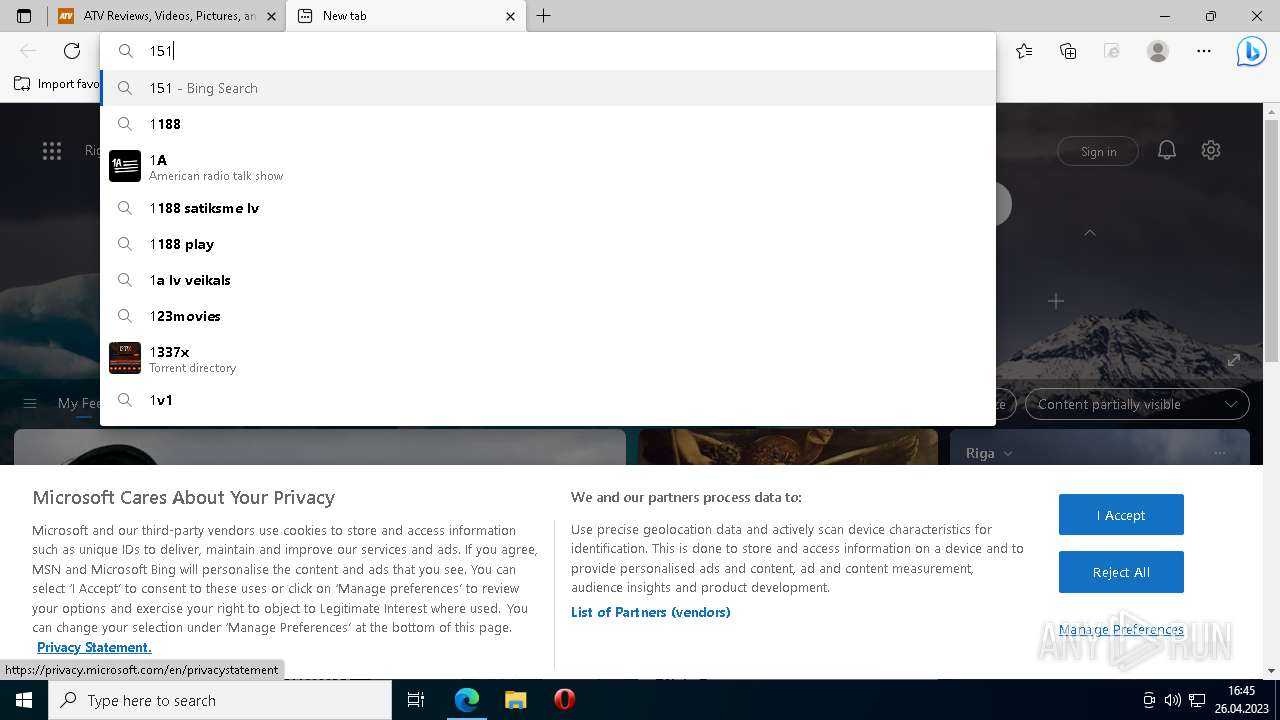Click in the address bar showing 151
1280x720 pixels.
tap(548, 51)
